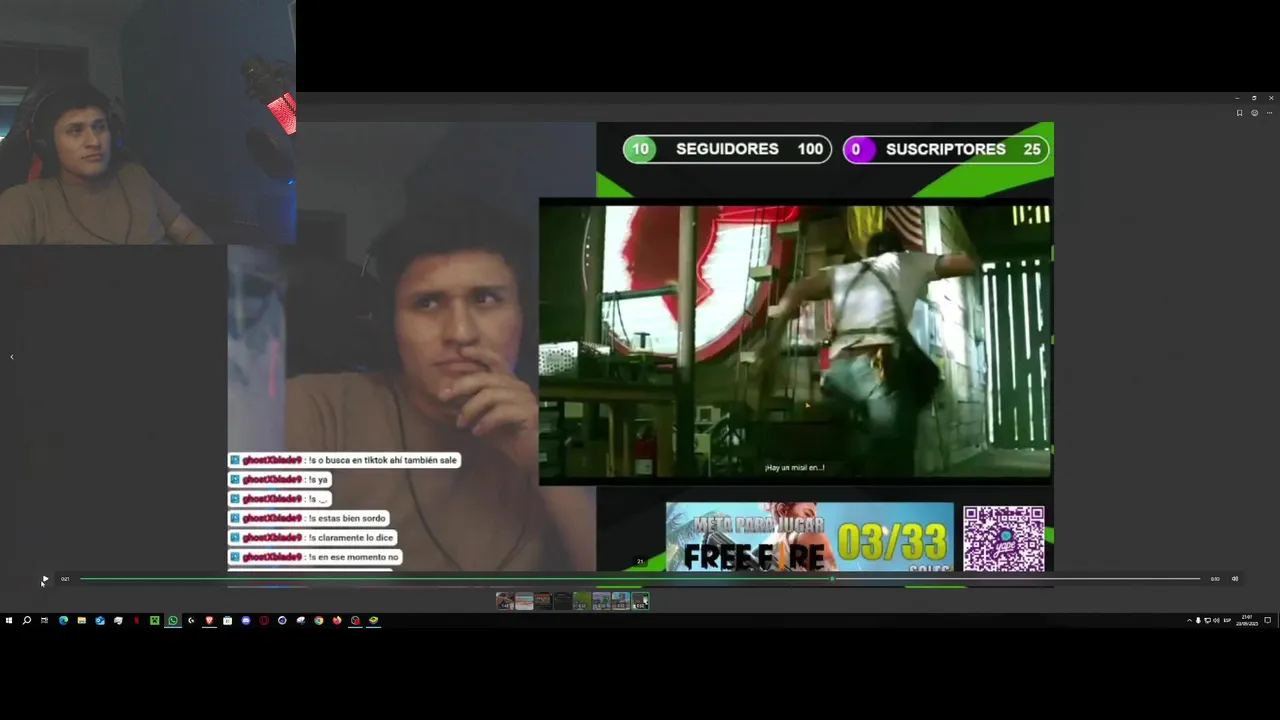Click the '¡Hay un misil en...!' subtitle
The height and width of the screenshot is (720, 1280).
click(x=794, y=467)
